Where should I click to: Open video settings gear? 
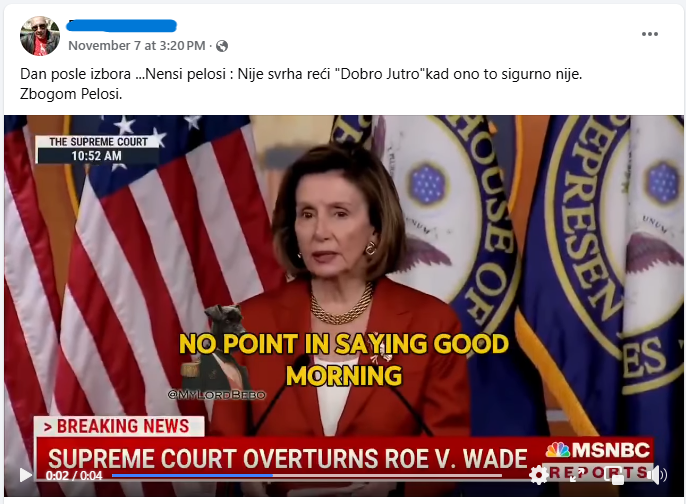538,475
